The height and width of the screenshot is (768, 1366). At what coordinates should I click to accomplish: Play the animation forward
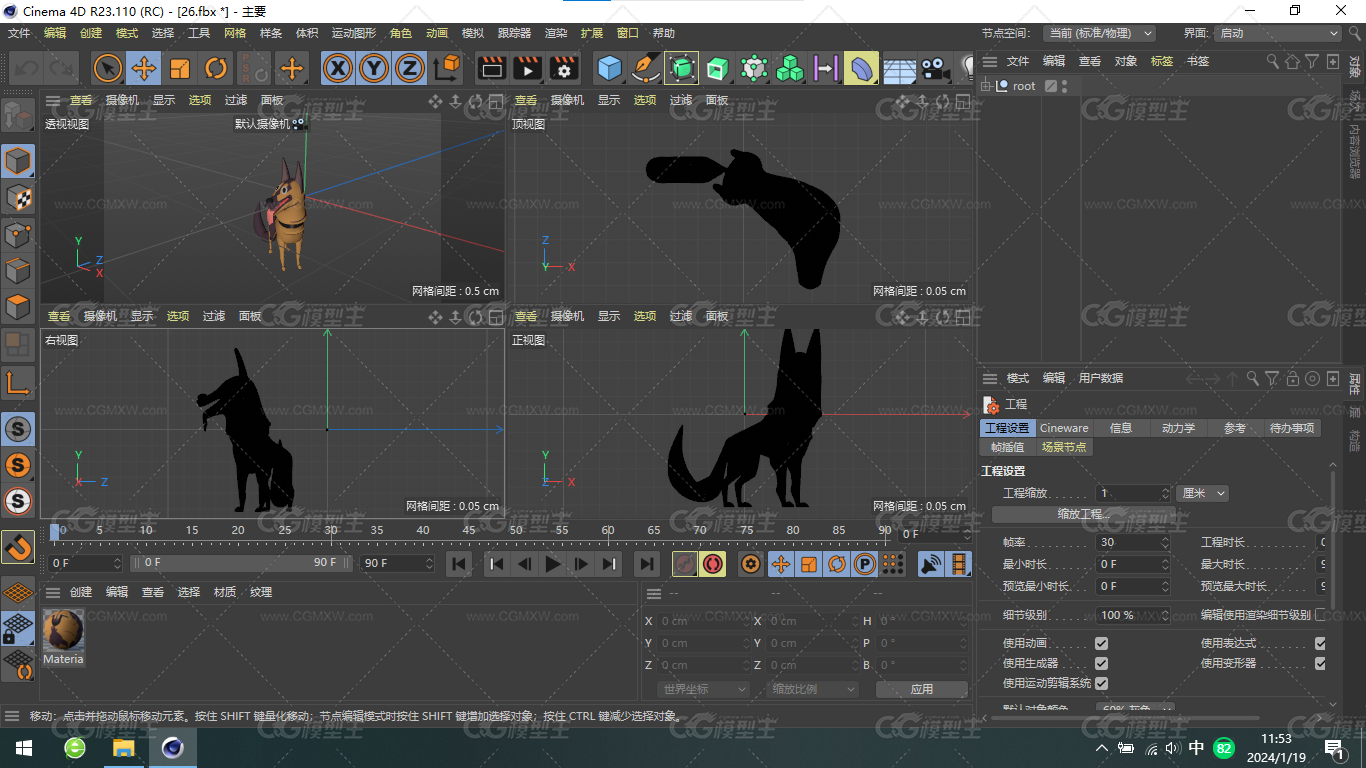click(552, 564)
